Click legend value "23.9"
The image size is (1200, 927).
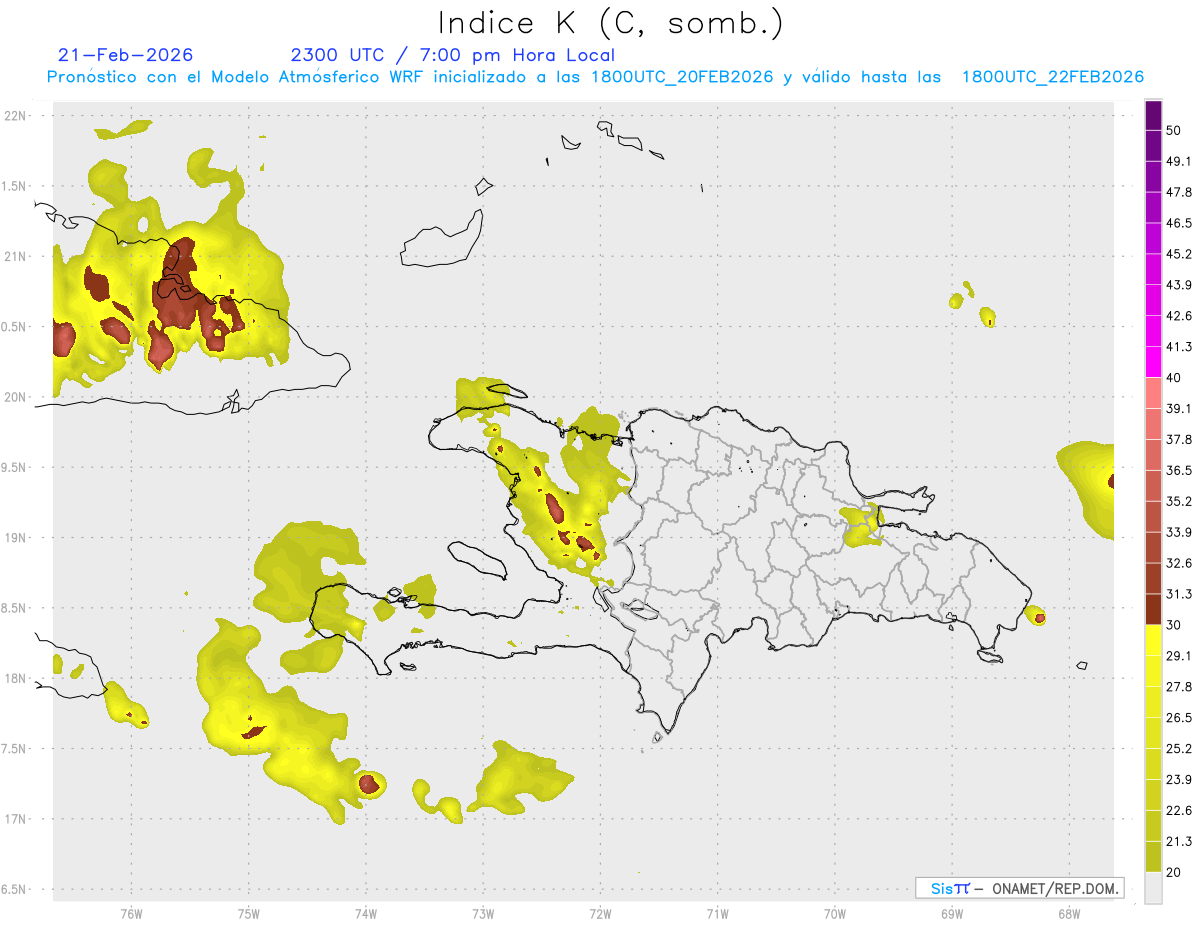(1179, 779)
